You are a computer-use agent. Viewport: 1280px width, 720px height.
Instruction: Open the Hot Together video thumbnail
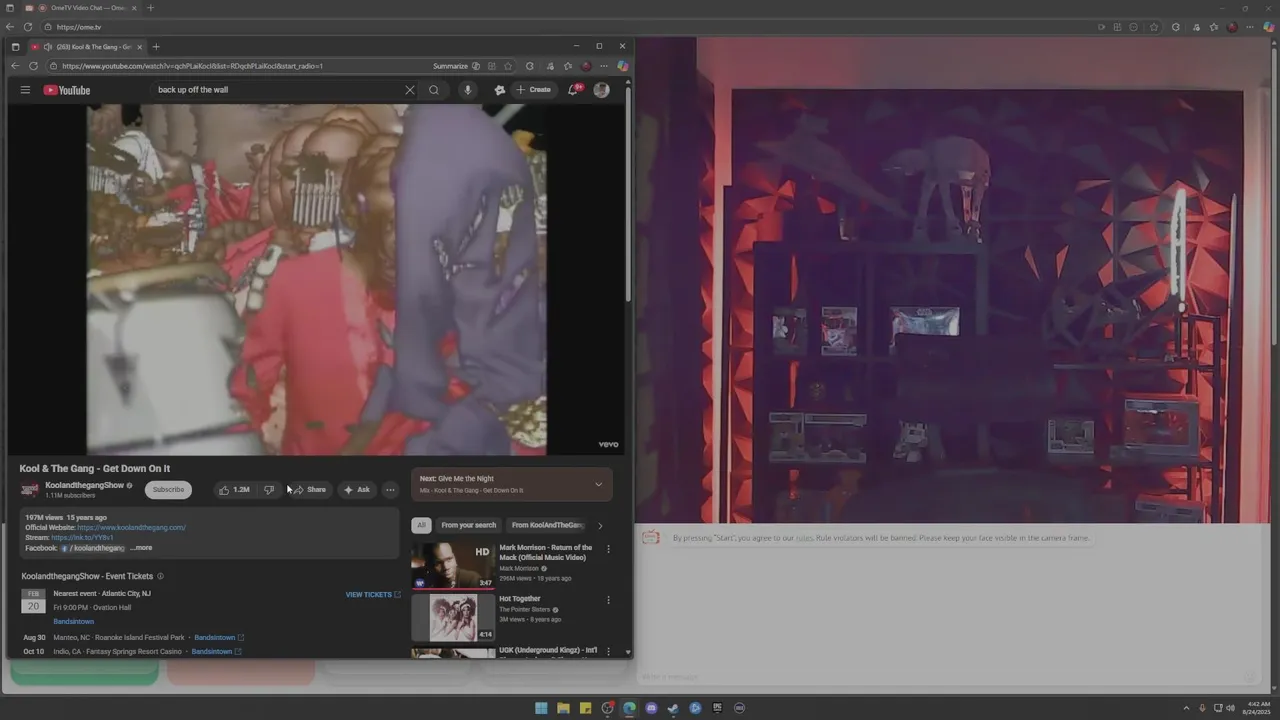point(453,618)
